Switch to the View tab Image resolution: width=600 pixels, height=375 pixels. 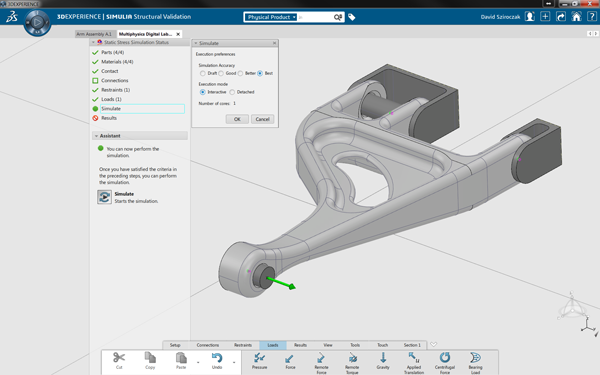point(328,345)
